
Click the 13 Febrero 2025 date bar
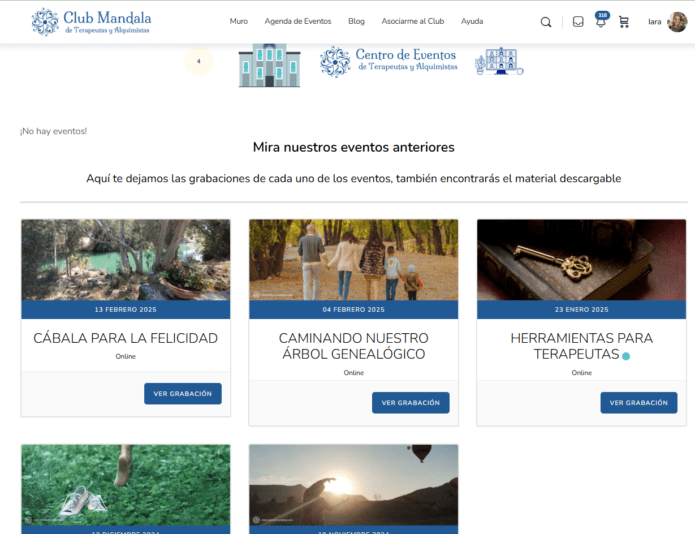point(125,309)
